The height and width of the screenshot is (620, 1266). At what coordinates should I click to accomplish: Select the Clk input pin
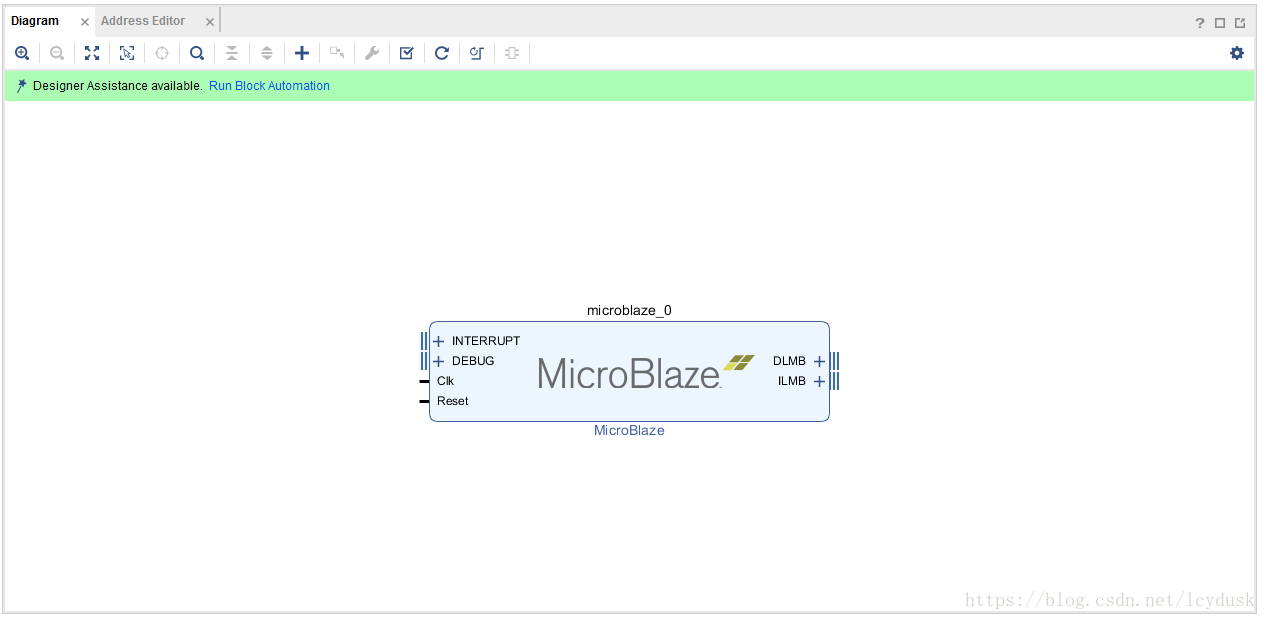(424, 381)
